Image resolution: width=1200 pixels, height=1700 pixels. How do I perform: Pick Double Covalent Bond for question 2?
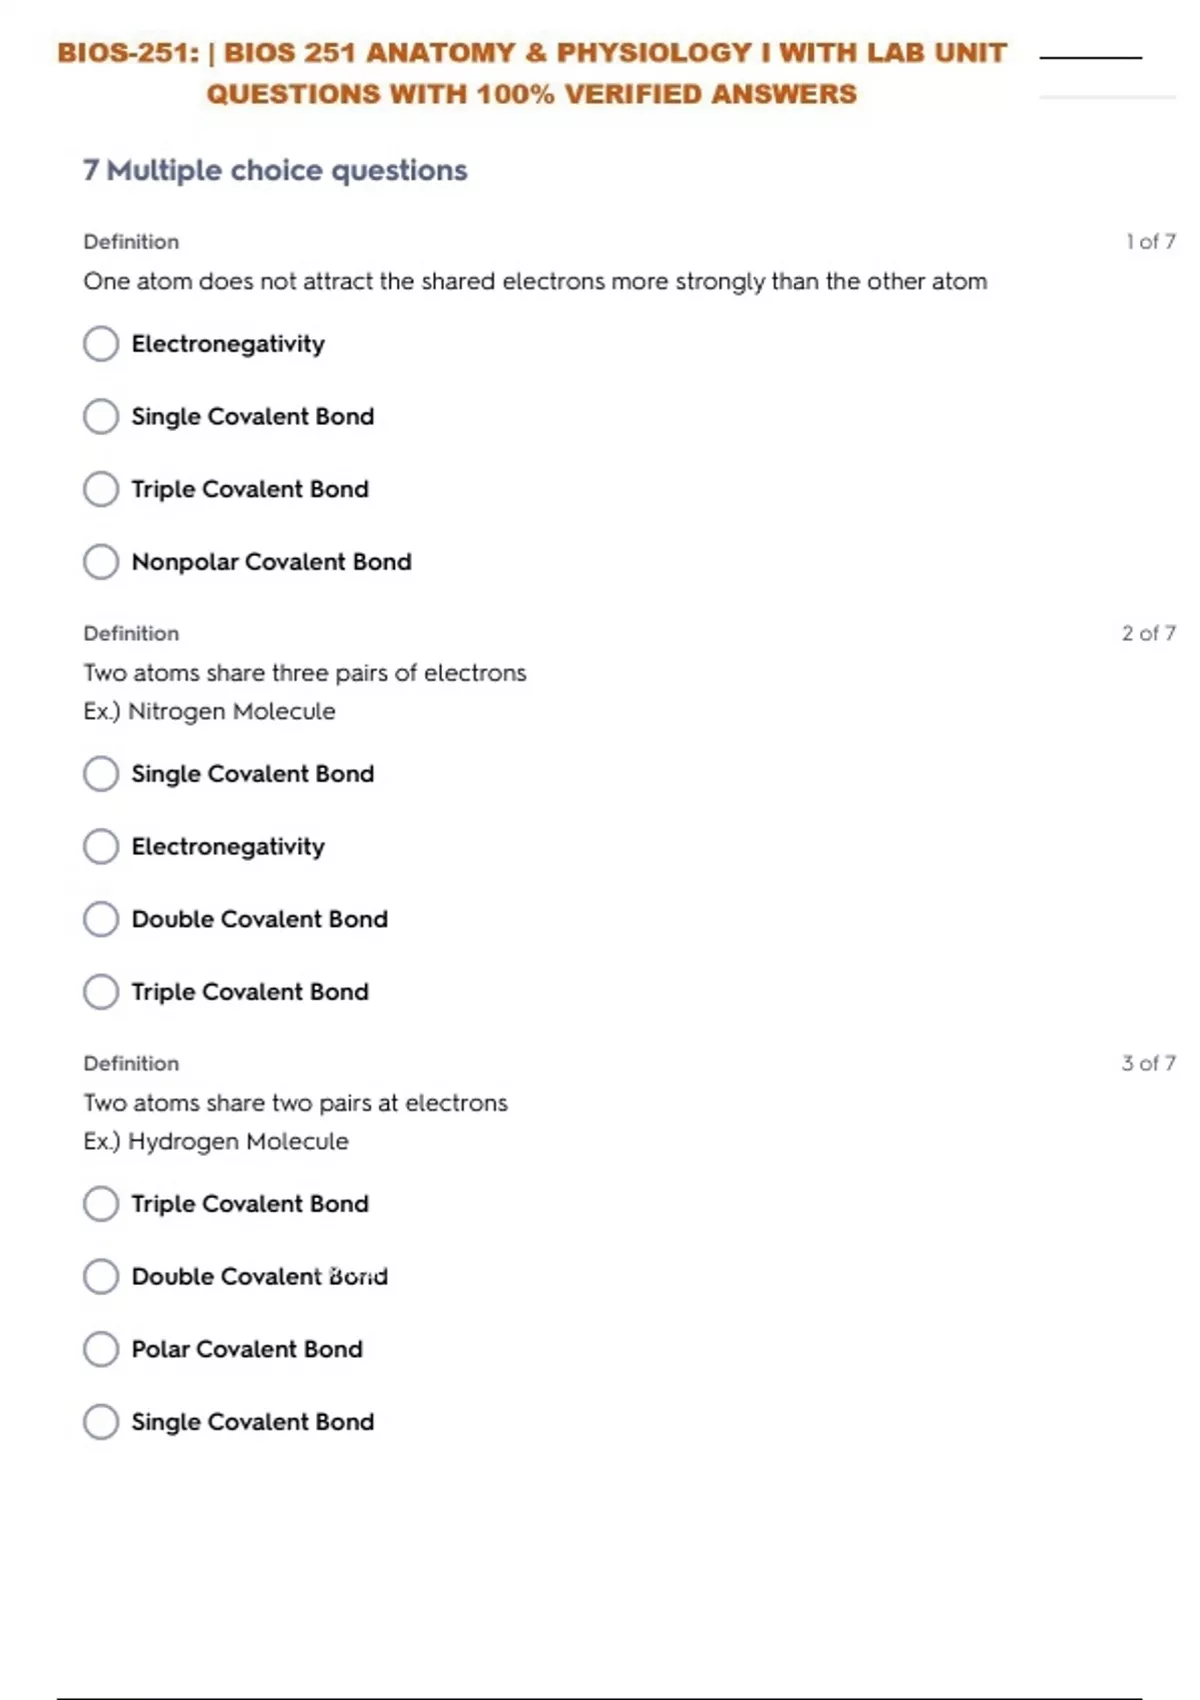[x=101, y=919]
